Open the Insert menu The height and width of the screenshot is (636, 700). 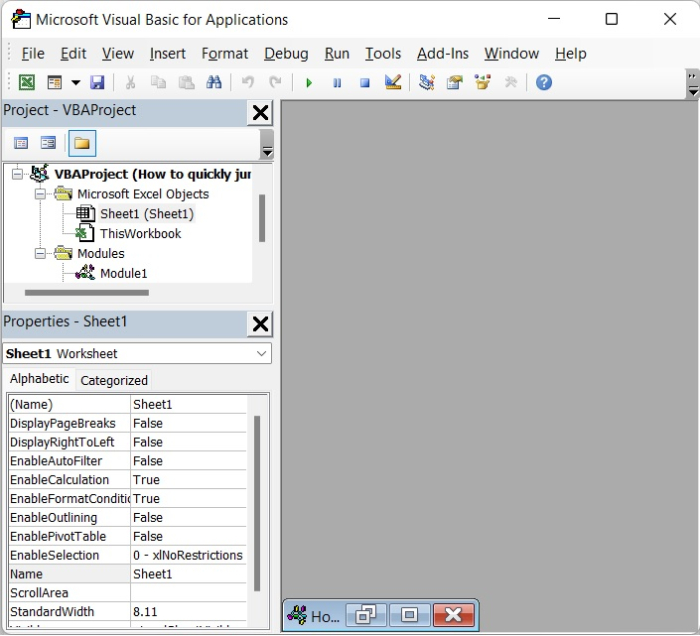[x=167, y=54]
